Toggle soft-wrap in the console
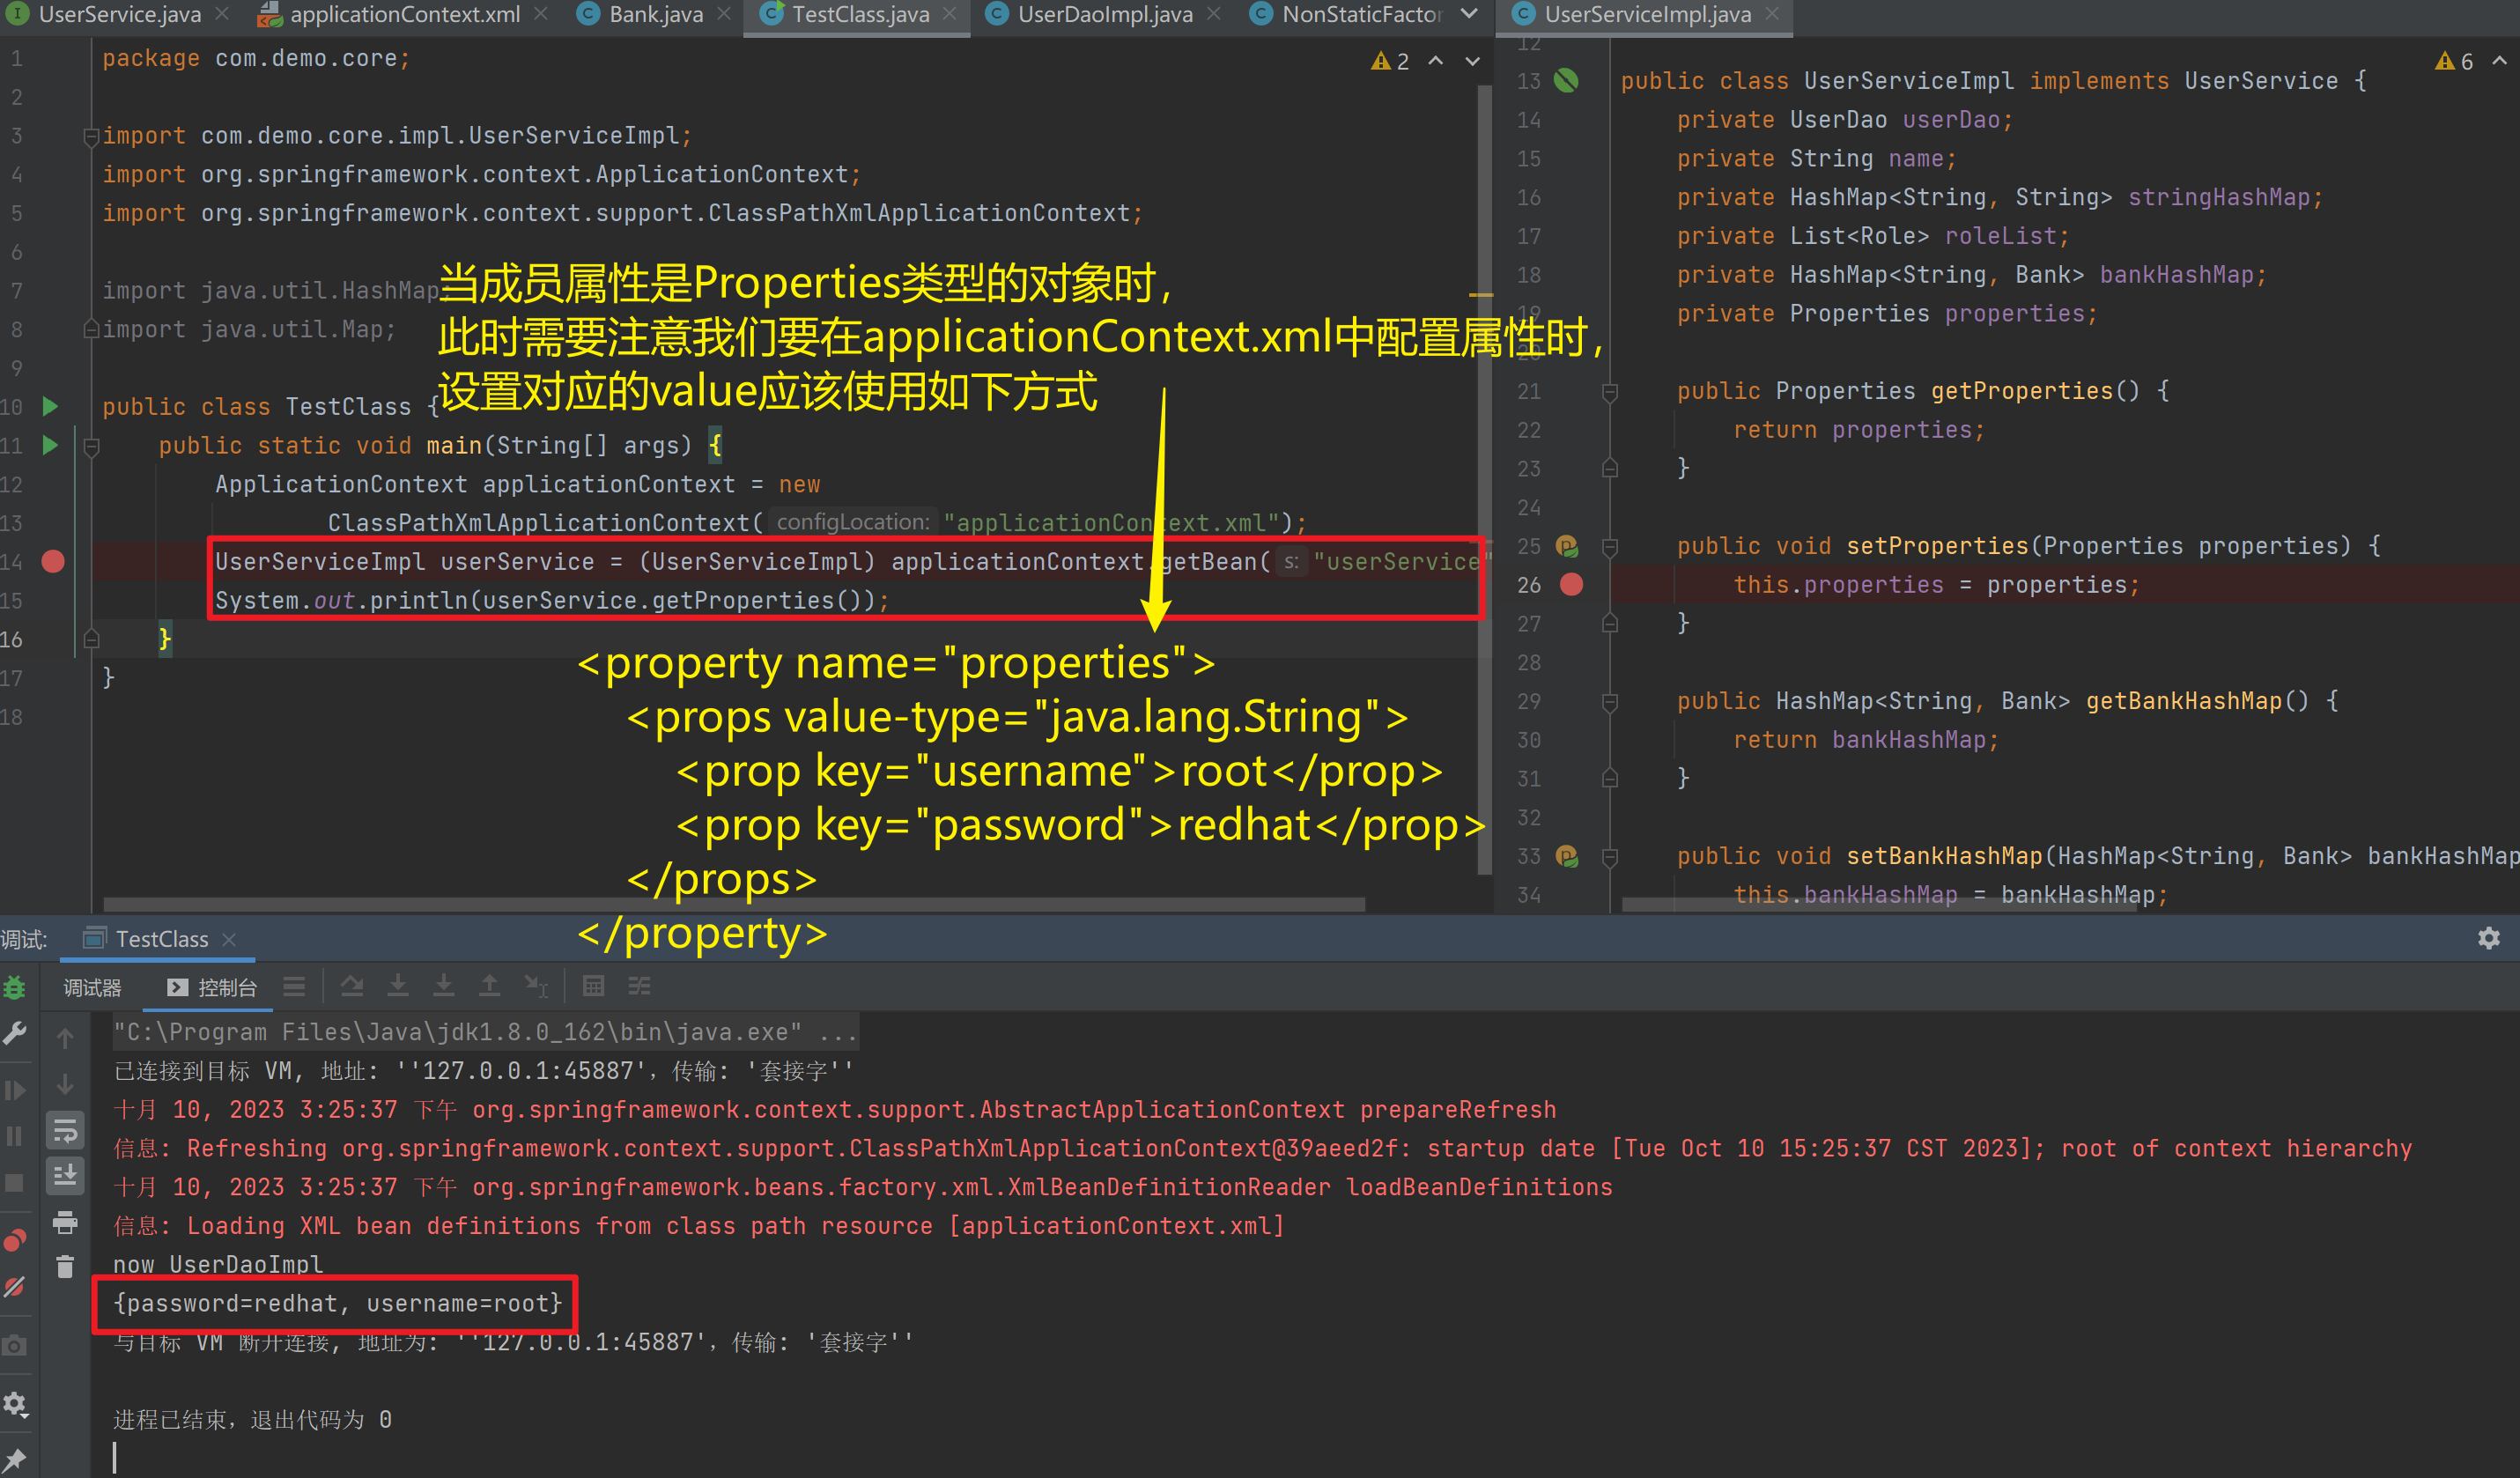The width and height of the screenshot is (2520, 1478). click(65, 1131)
